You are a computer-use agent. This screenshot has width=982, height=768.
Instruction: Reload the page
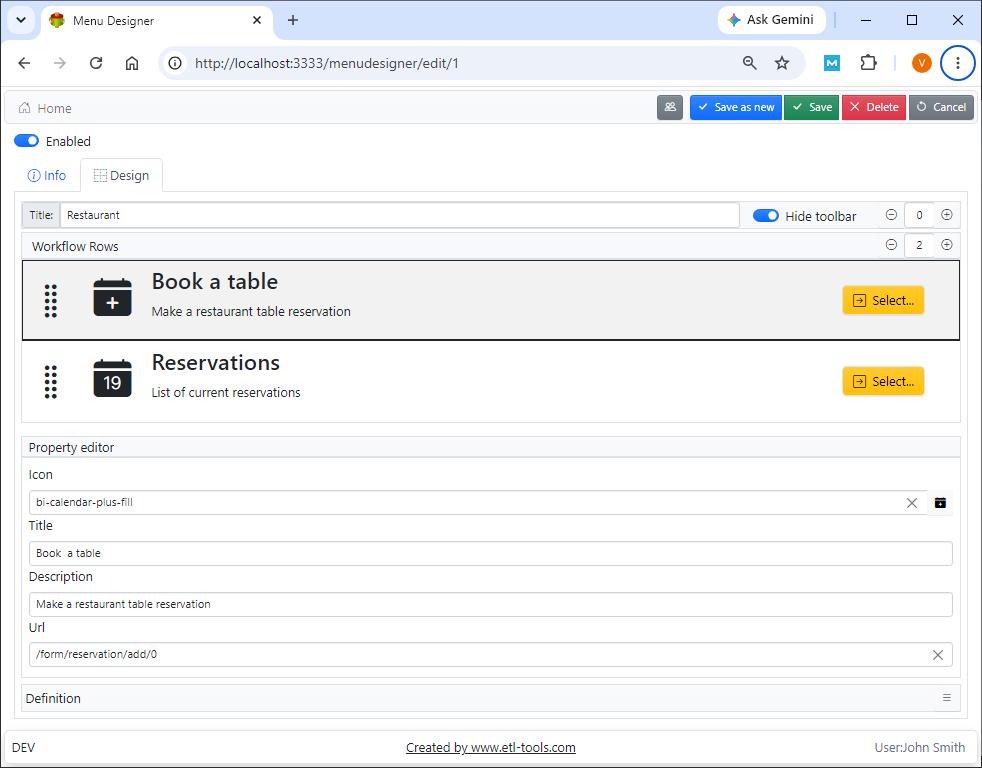tap(96, 63)
